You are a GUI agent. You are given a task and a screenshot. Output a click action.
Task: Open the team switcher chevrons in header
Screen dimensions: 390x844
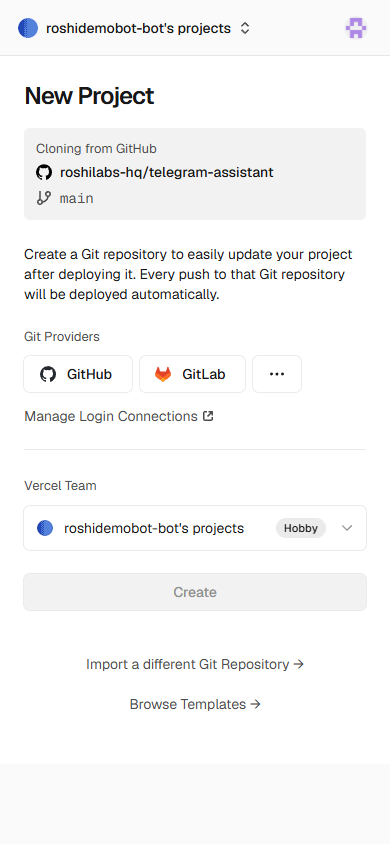(245, 29)
